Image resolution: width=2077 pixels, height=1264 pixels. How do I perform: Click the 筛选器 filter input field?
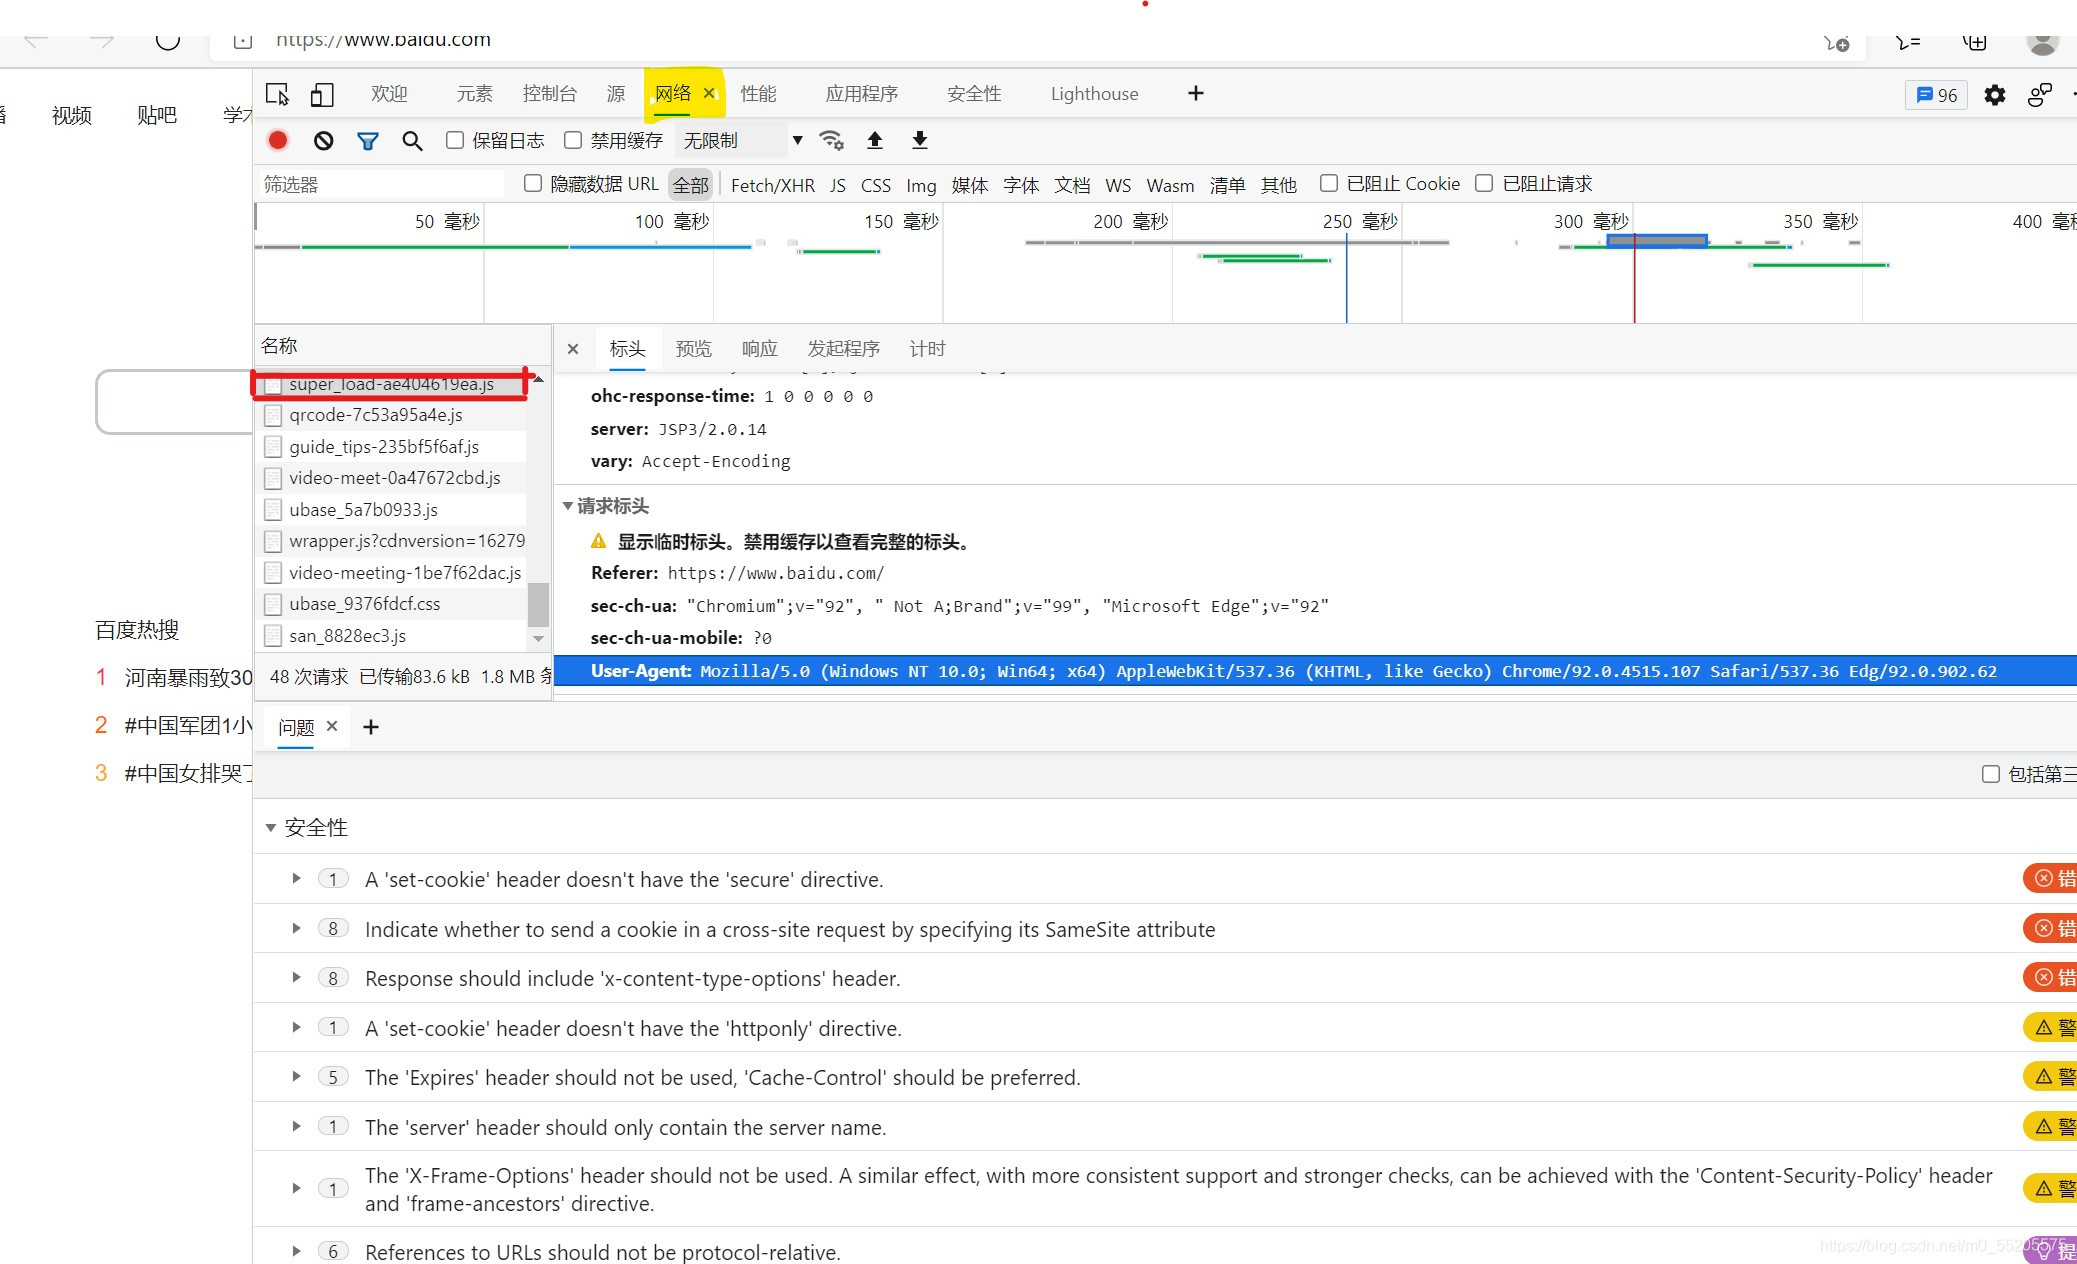[x=380, y=185]
